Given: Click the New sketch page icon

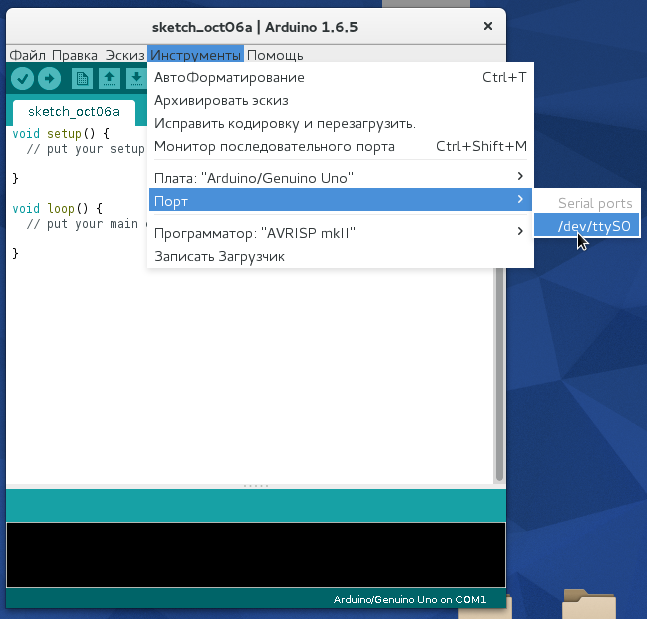Looking at the screenshot, I should pyautogui.click(x=82, y=78).
